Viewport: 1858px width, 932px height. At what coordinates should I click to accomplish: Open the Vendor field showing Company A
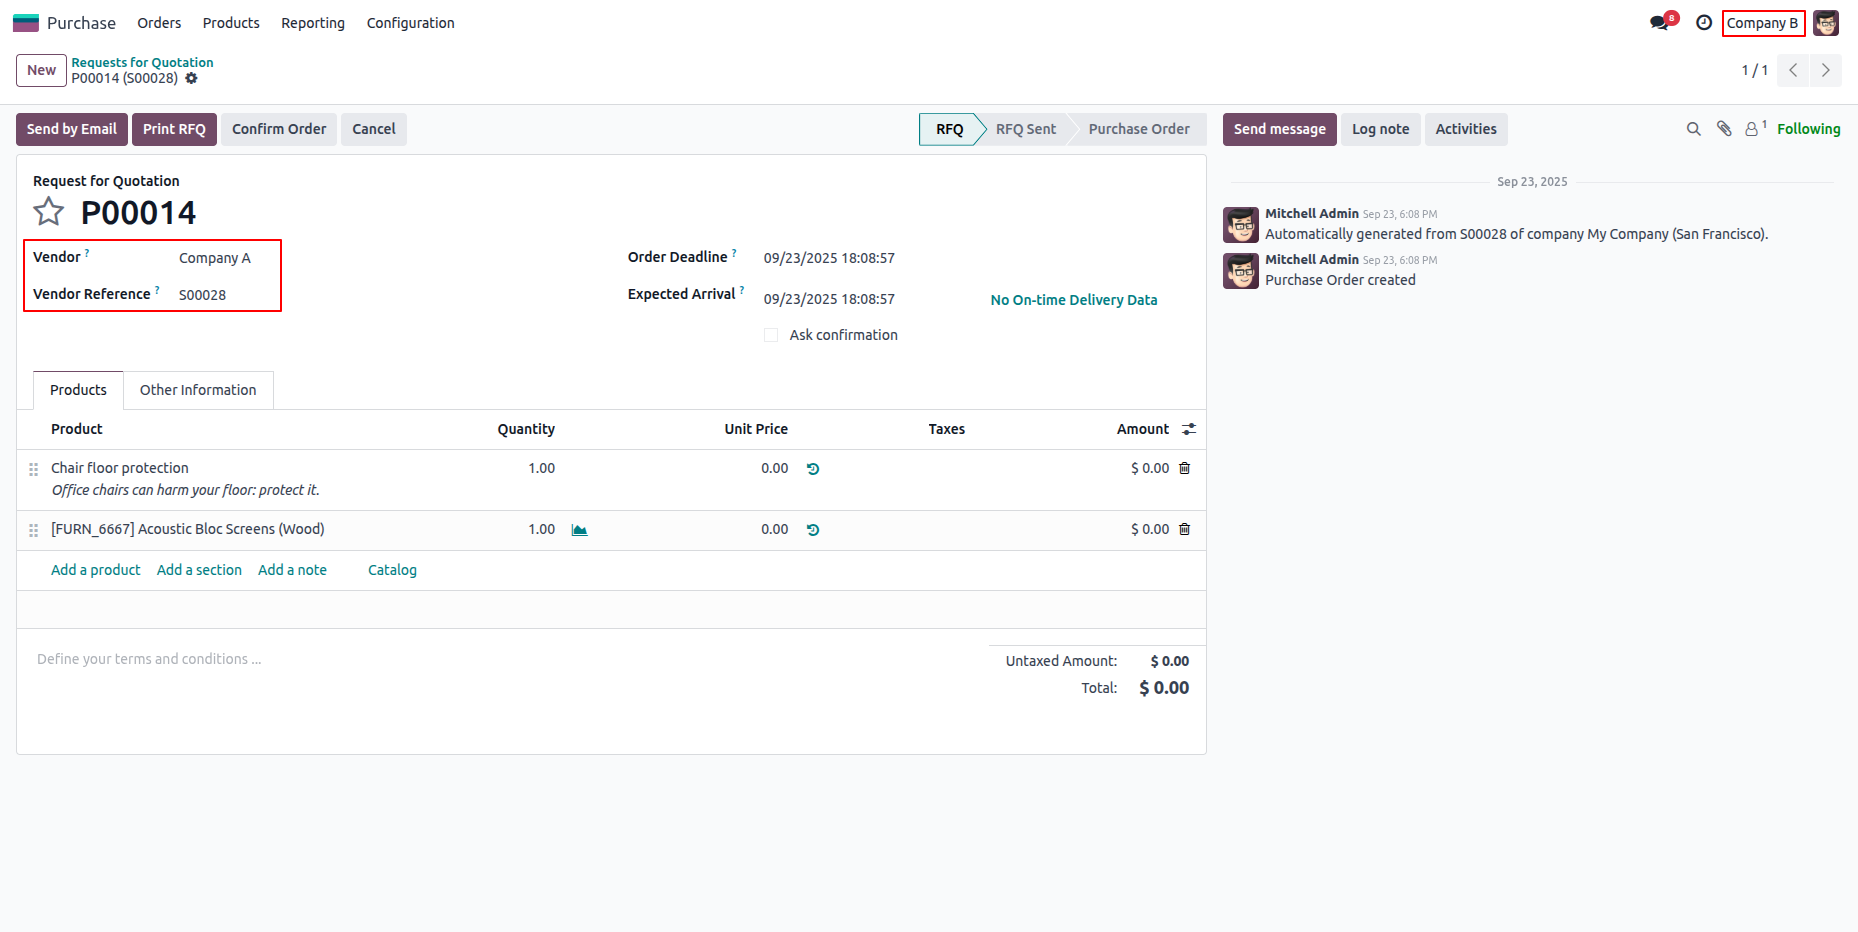click(214, 257)
